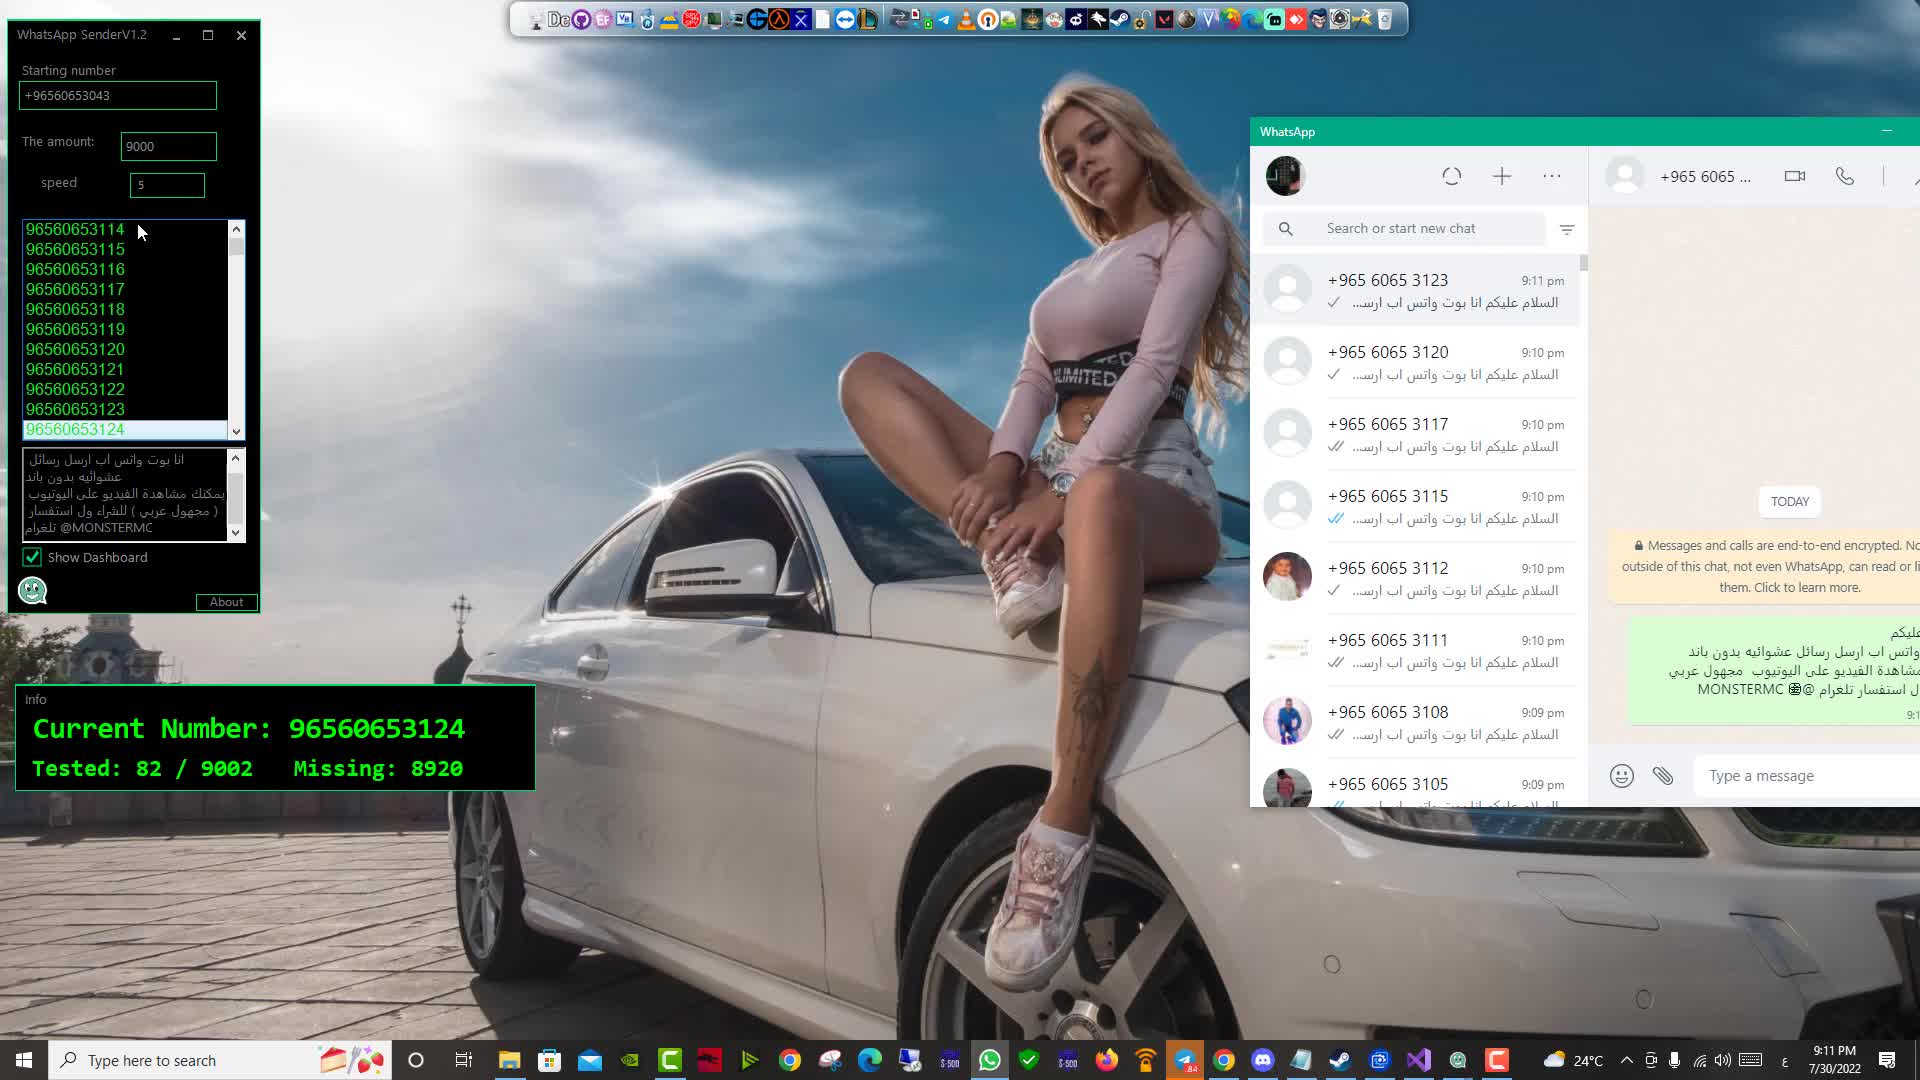Image resolution: width=1920 pixels, height=1080 pixels.
Task: Click WhatsApp chat list scrollbar
Action: 1584,263
